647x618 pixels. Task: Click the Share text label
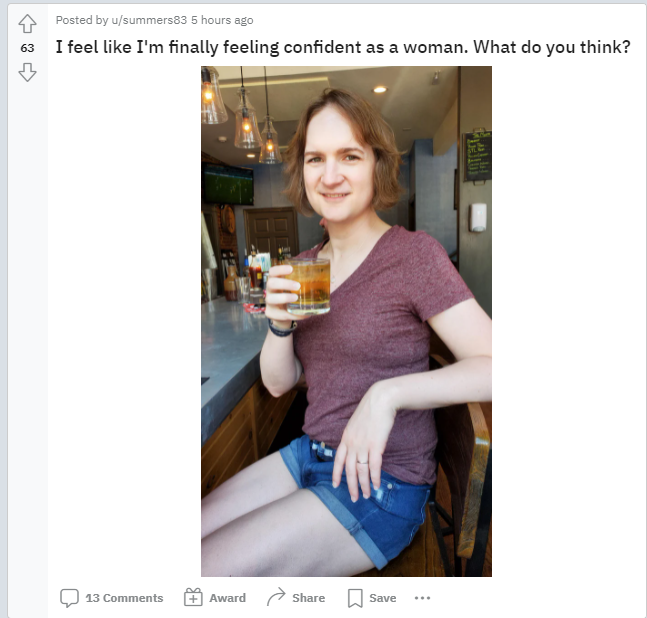(309, 598)
